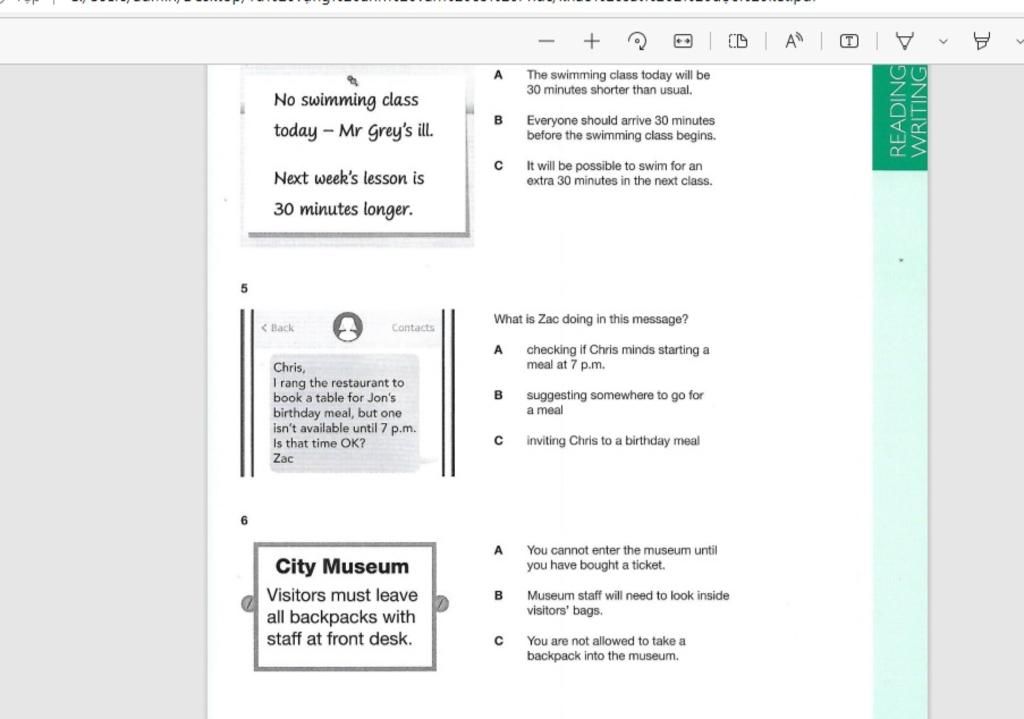Click the question number 5
The height and width of the screenshot is (719, 1024).
(244, 289)
